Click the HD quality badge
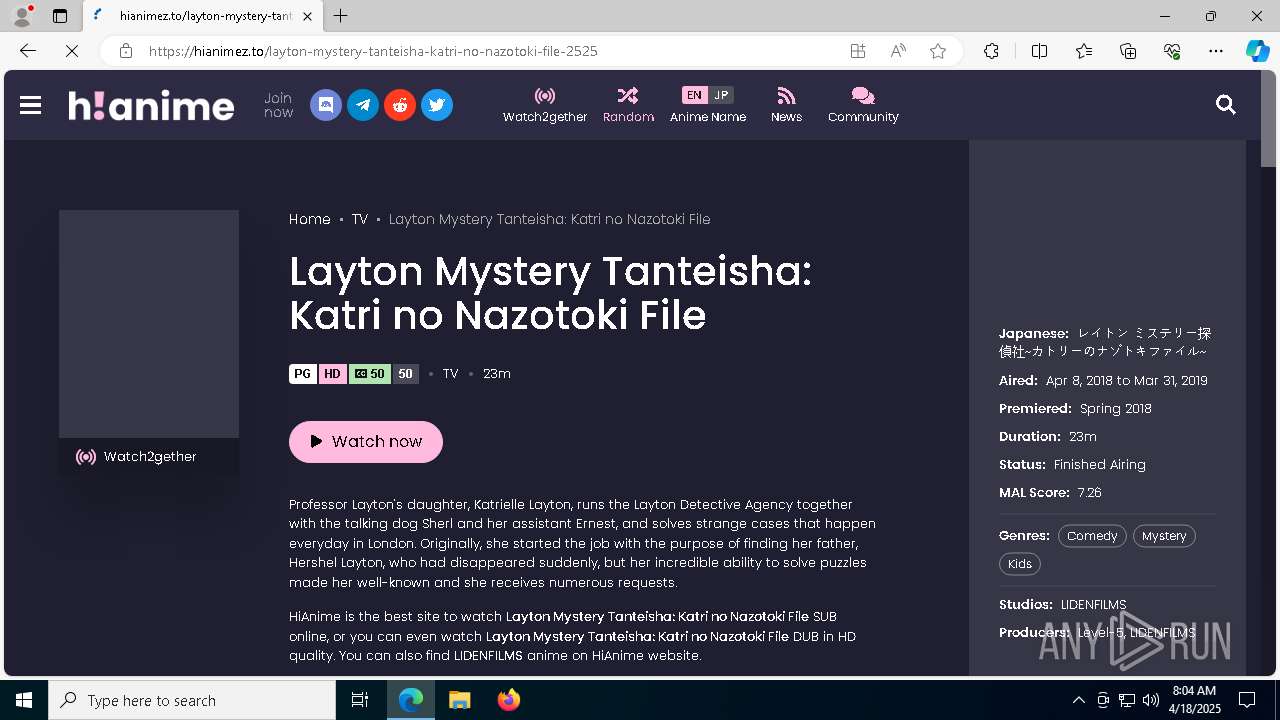 pyautogui.click(x=332, y=374)
